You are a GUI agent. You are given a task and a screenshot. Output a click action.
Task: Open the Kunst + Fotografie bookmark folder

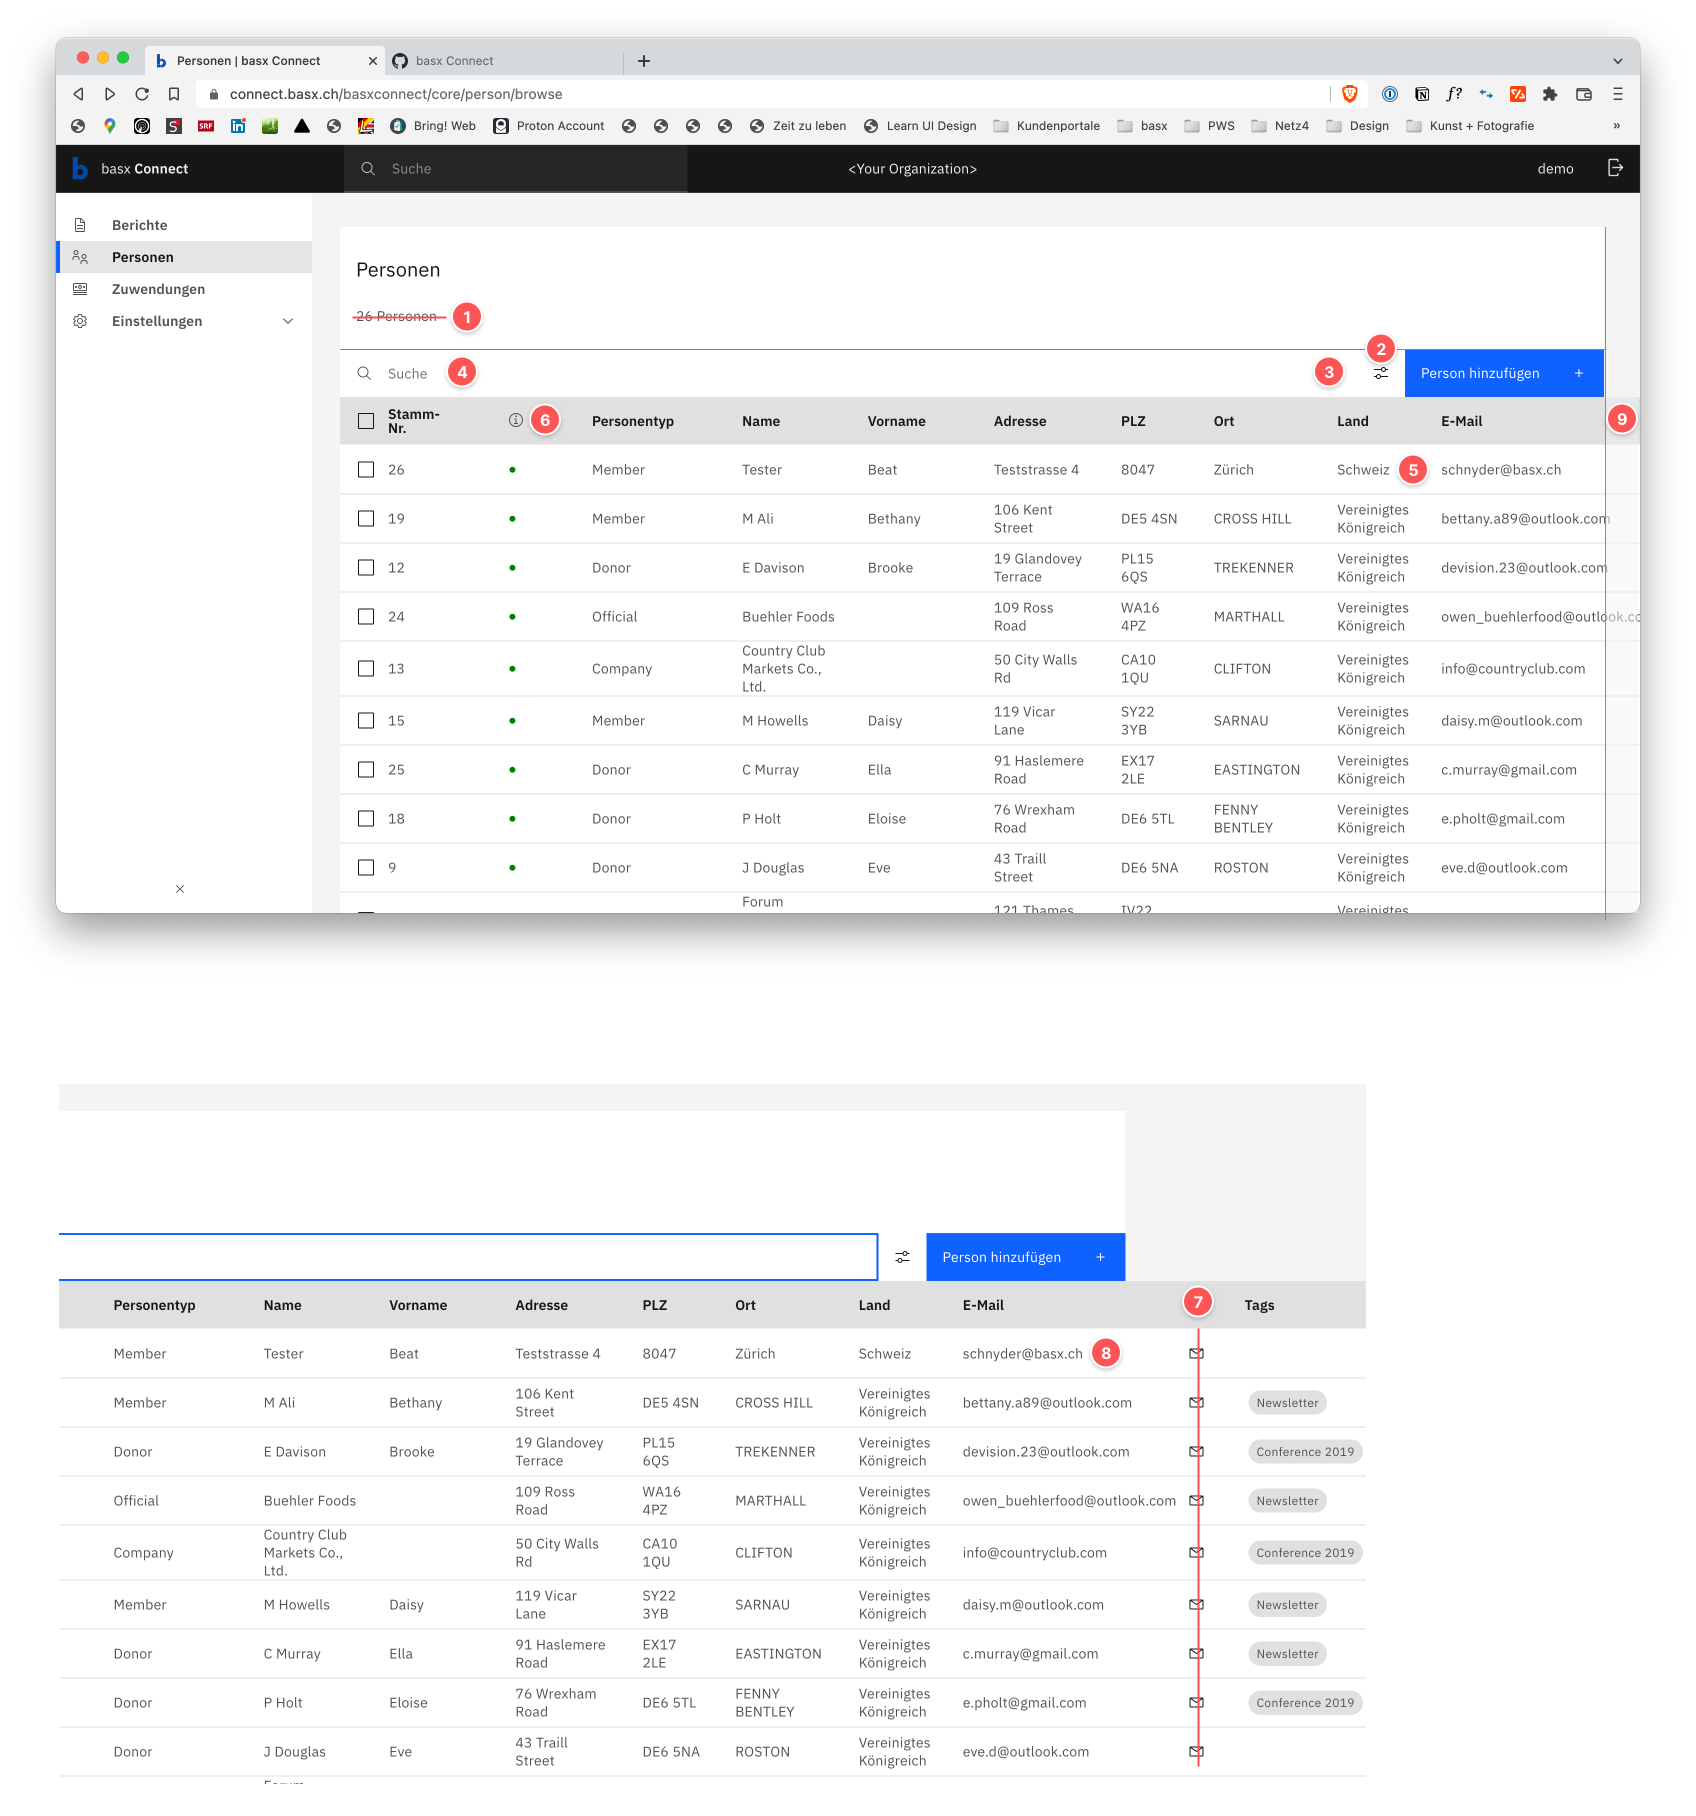(1470, 126)
